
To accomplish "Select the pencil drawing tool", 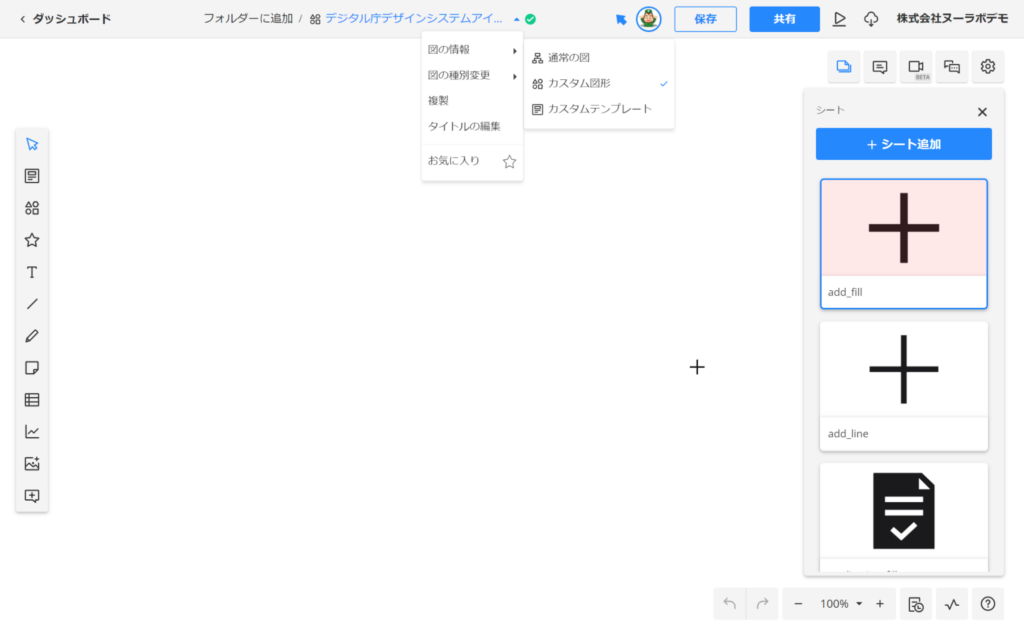I will point(32,336).
